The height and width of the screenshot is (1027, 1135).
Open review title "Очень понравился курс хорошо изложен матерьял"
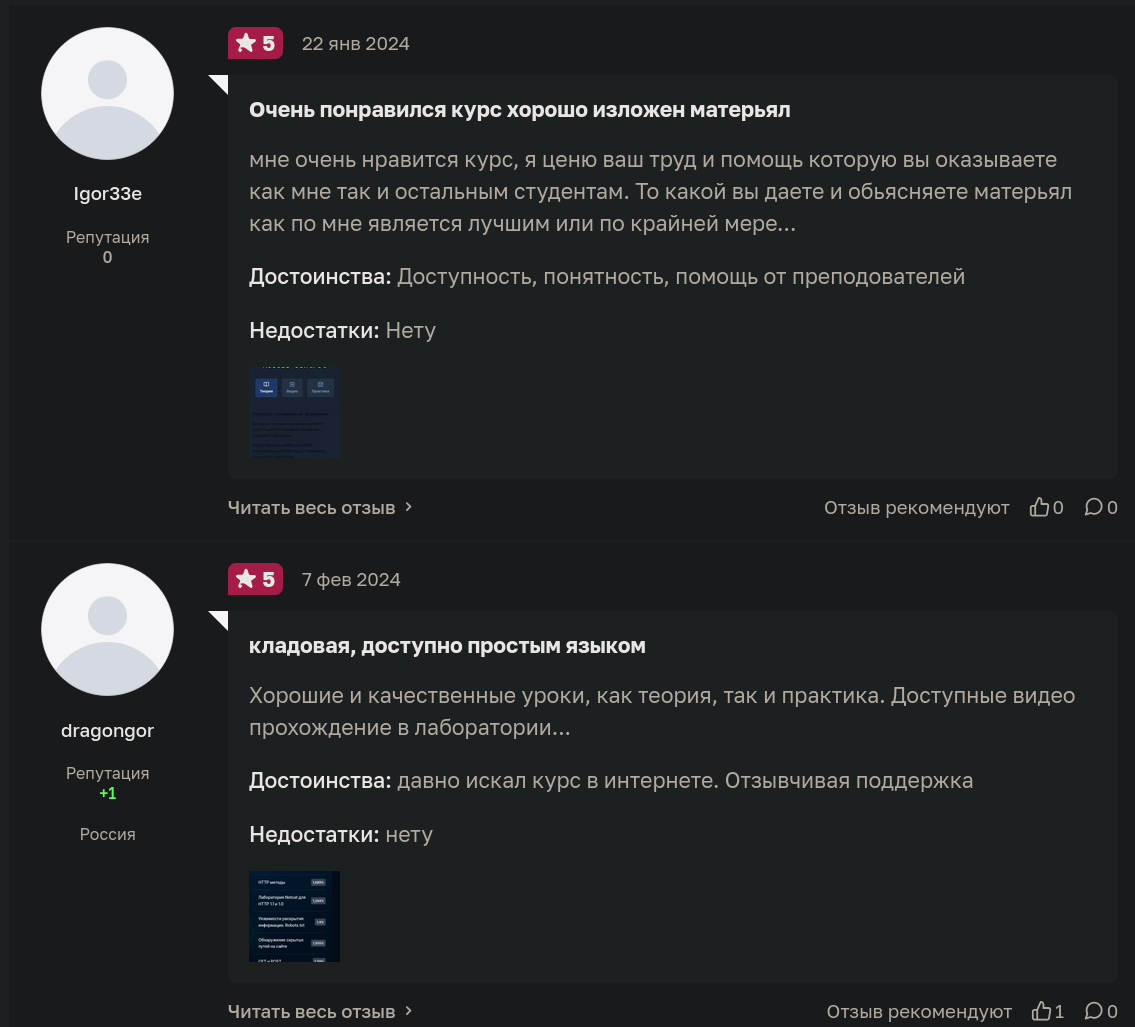click(519, 110)
